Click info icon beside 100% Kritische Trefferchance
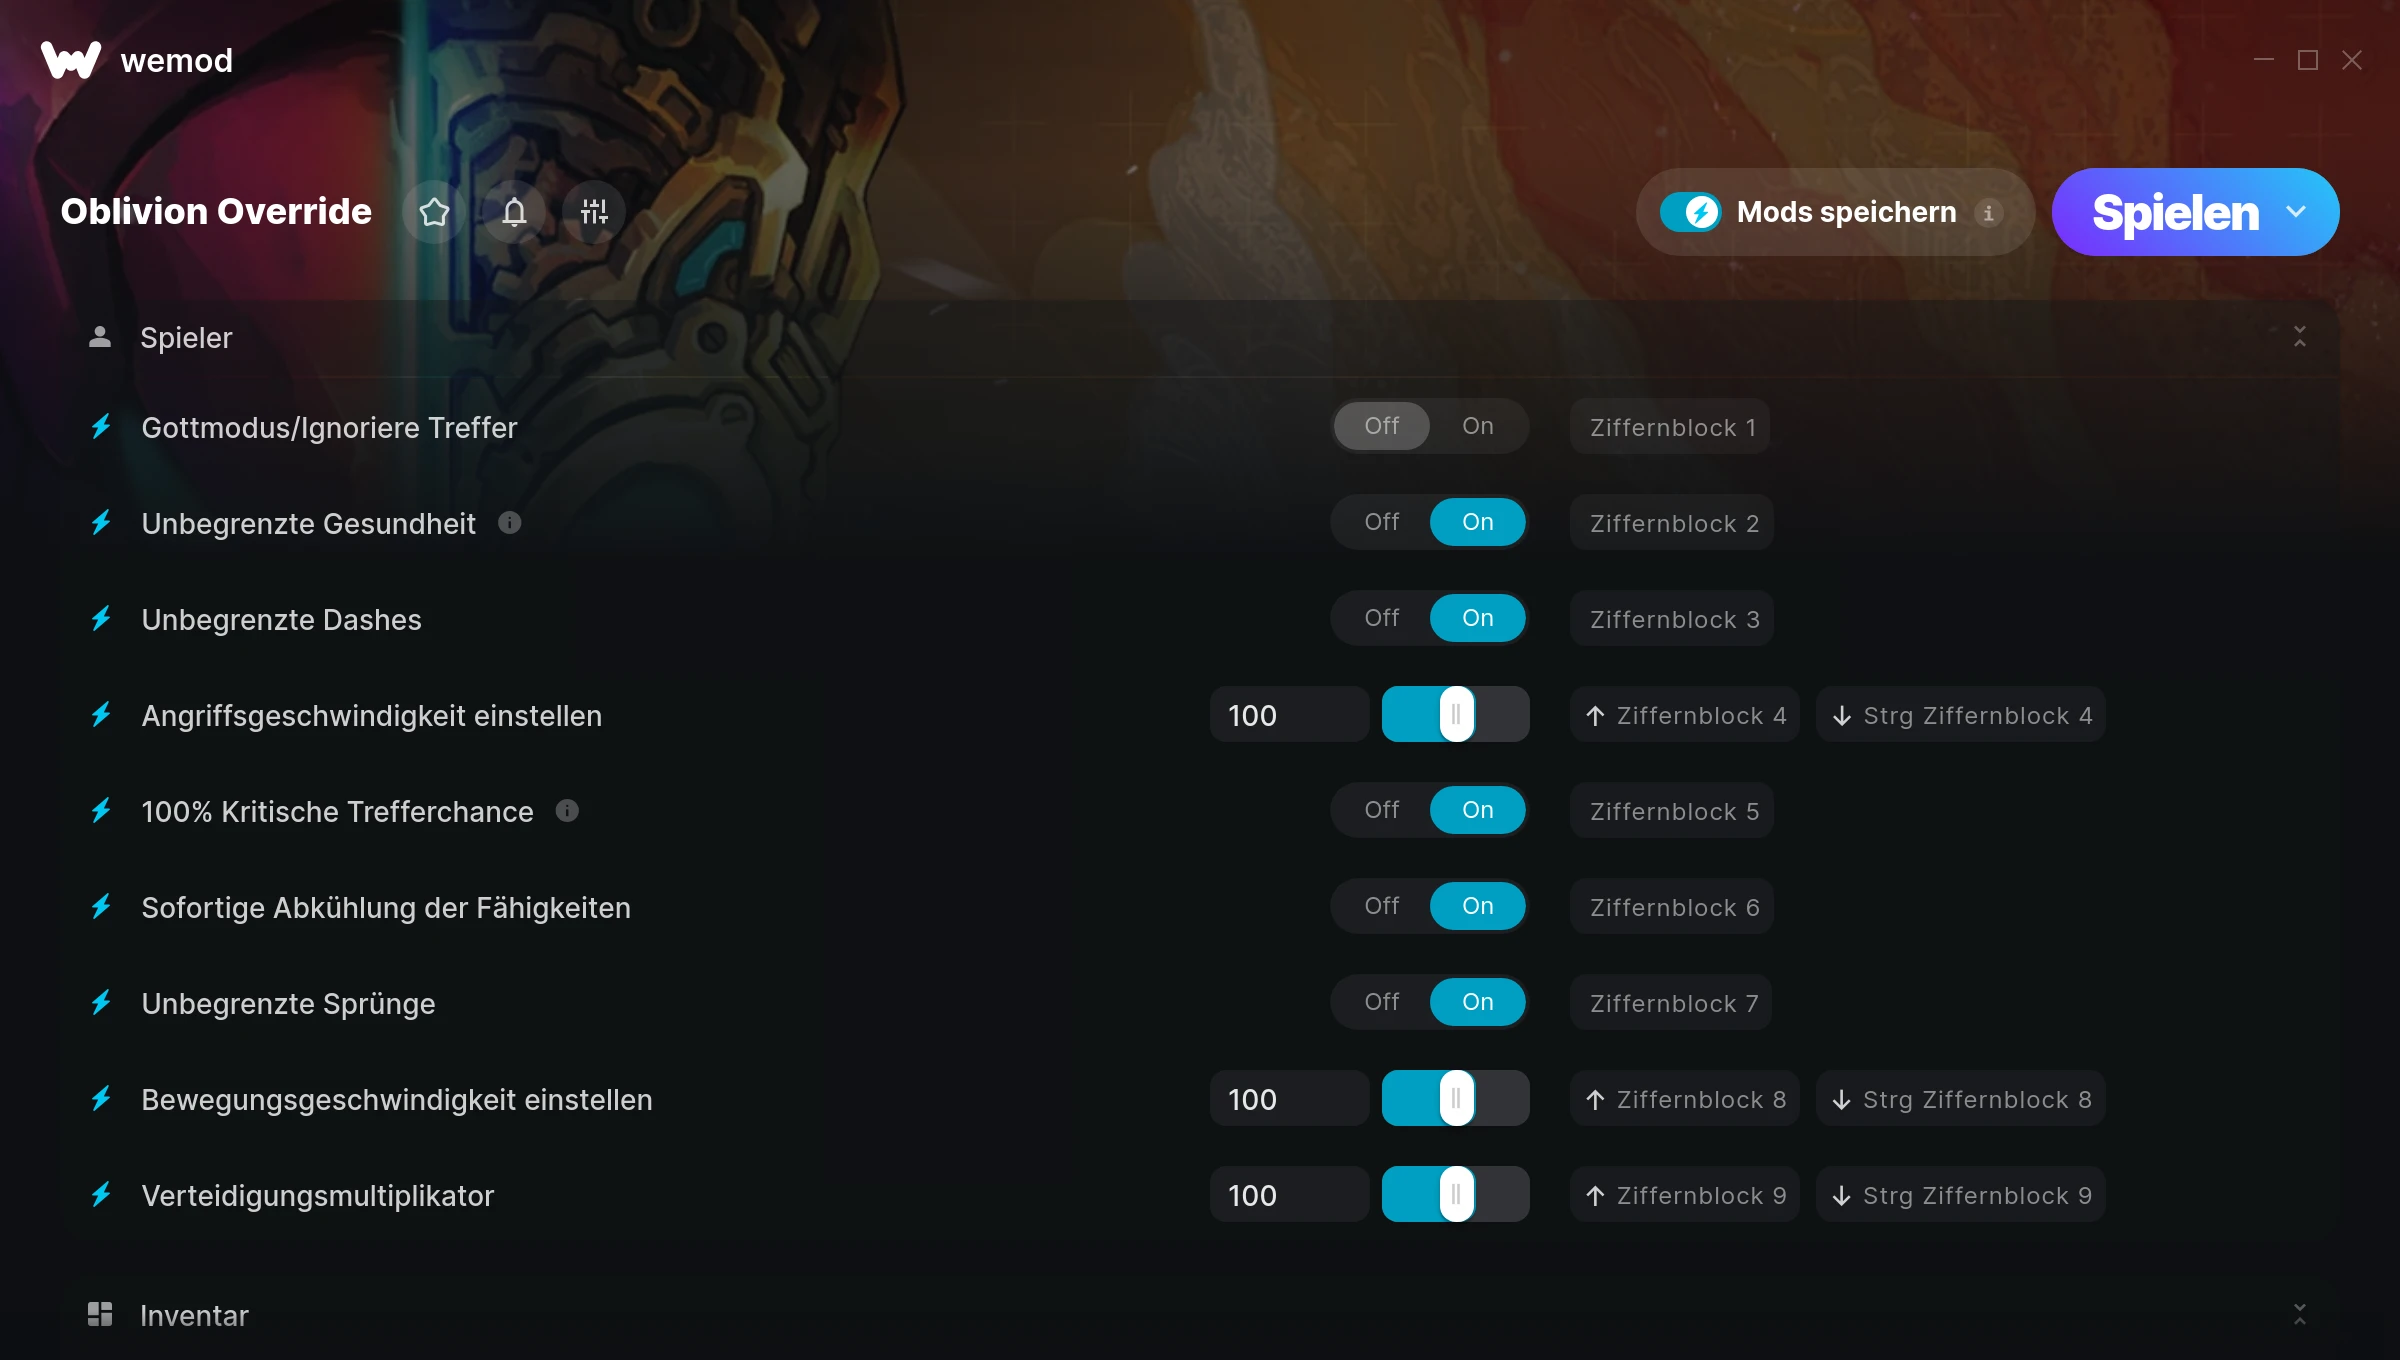 (x=567, y=811)
